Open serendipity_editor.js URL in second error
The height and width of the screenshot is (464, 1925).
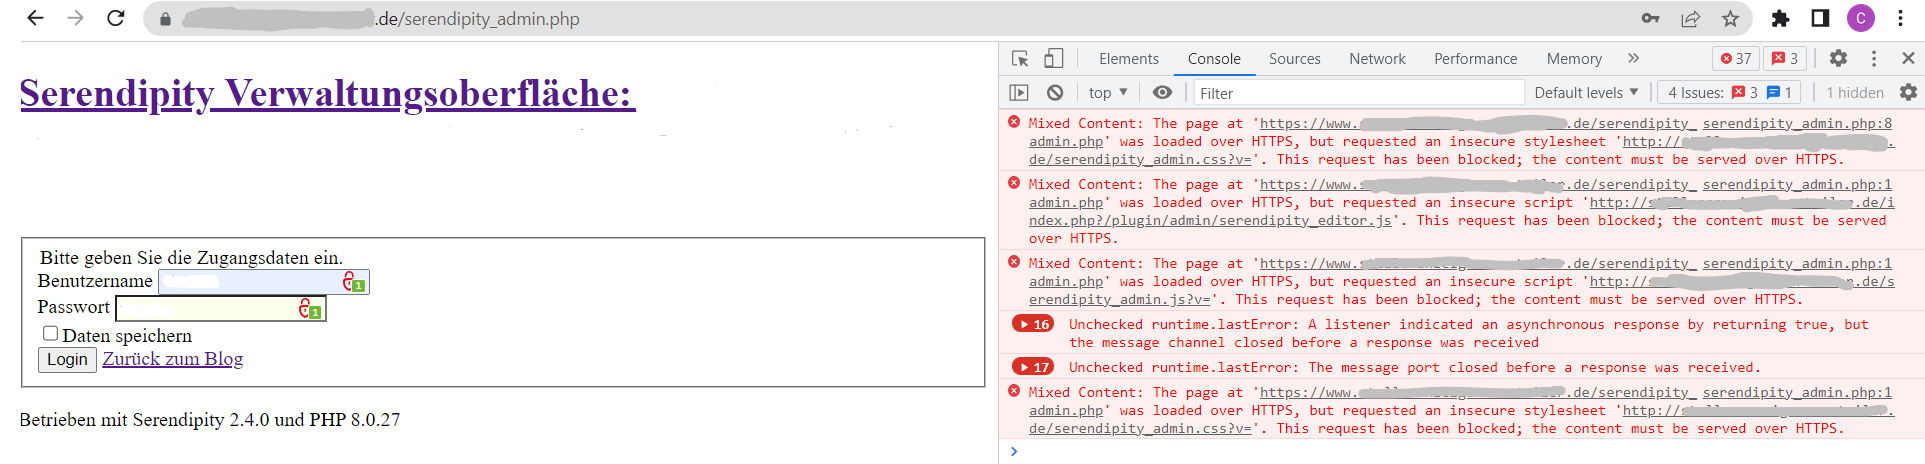(x=1210, y=221)
